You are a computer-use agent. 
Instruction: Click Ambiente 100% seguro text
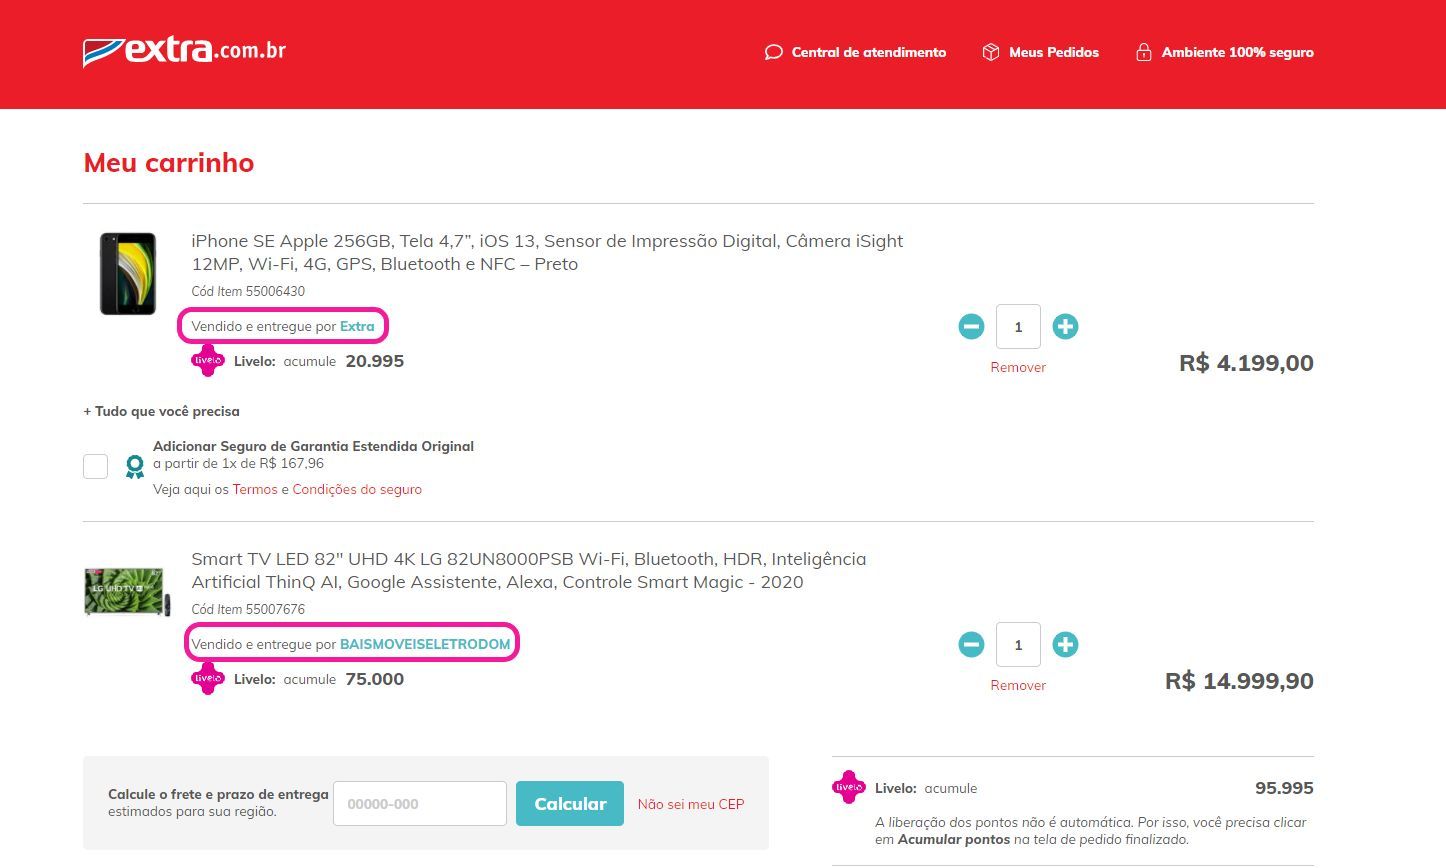click(x=1237, y=52)
